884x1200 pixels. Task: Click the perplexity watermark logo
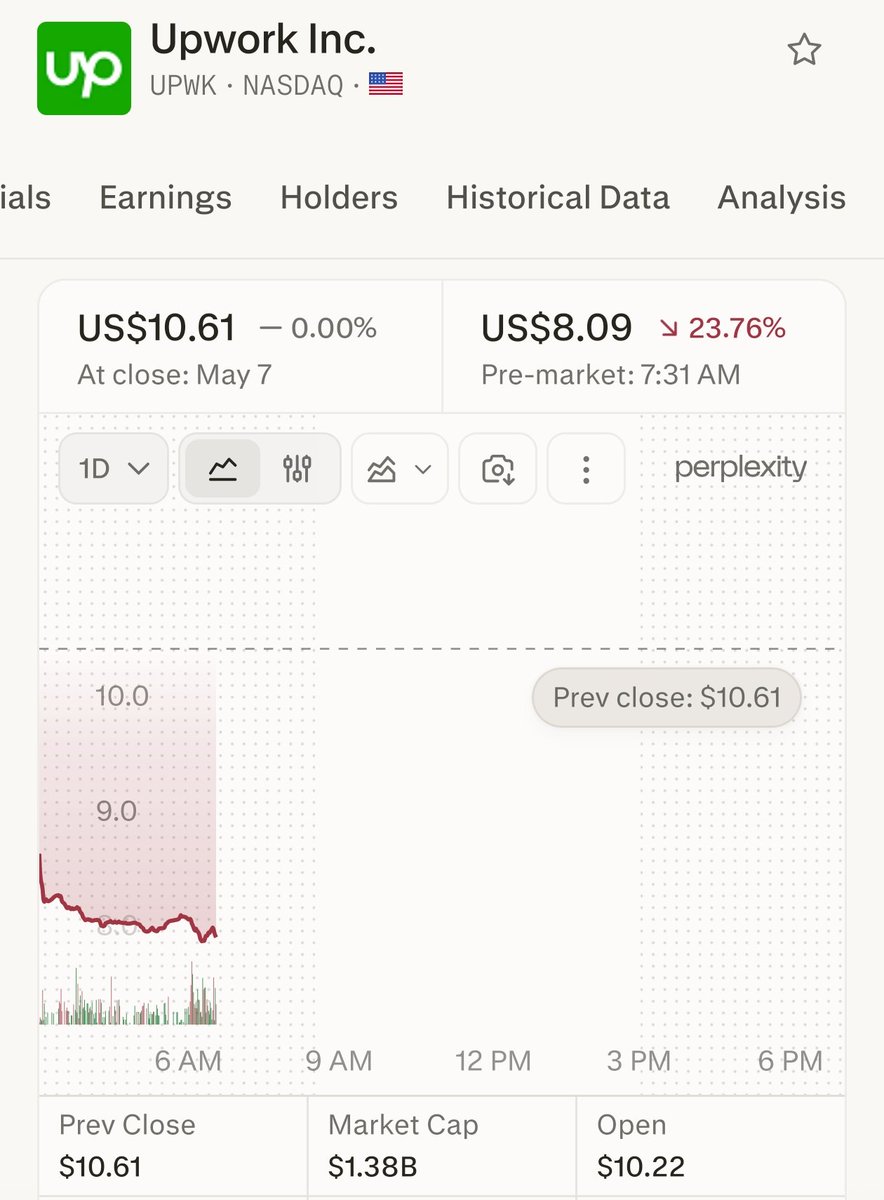point(740,467)
